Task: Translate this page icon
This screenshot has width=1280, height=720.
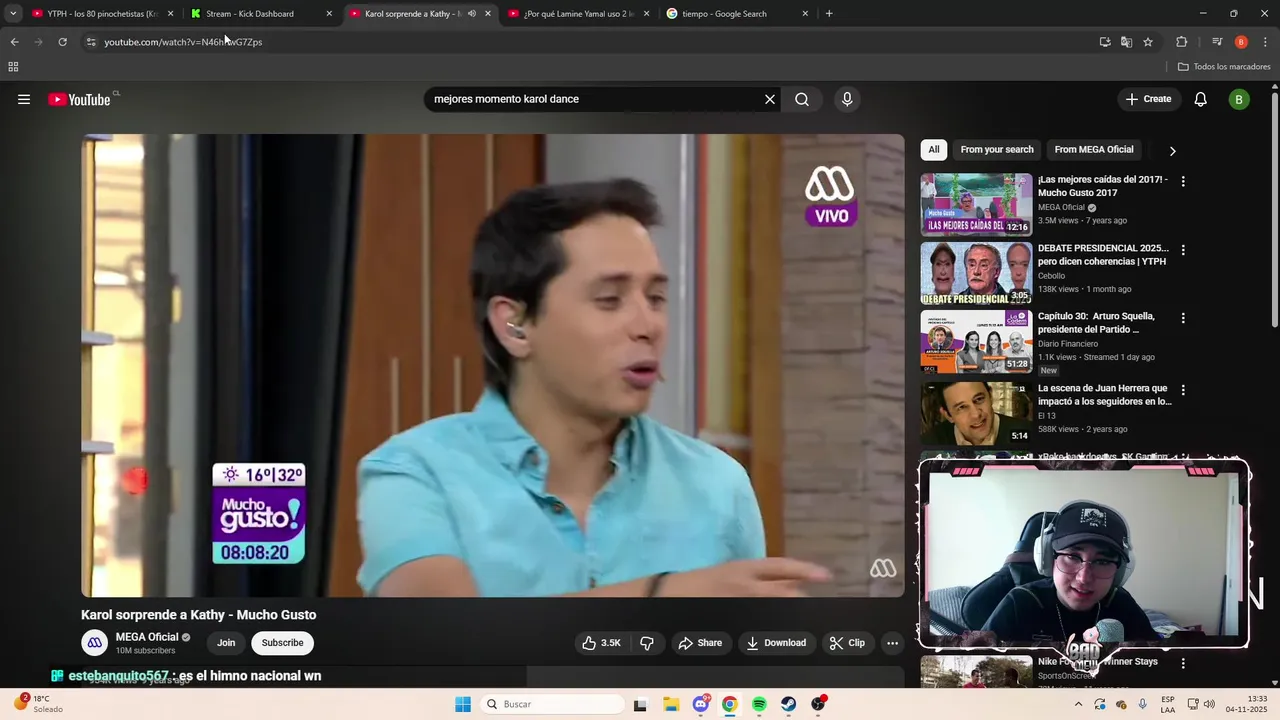Action: 1127,42
